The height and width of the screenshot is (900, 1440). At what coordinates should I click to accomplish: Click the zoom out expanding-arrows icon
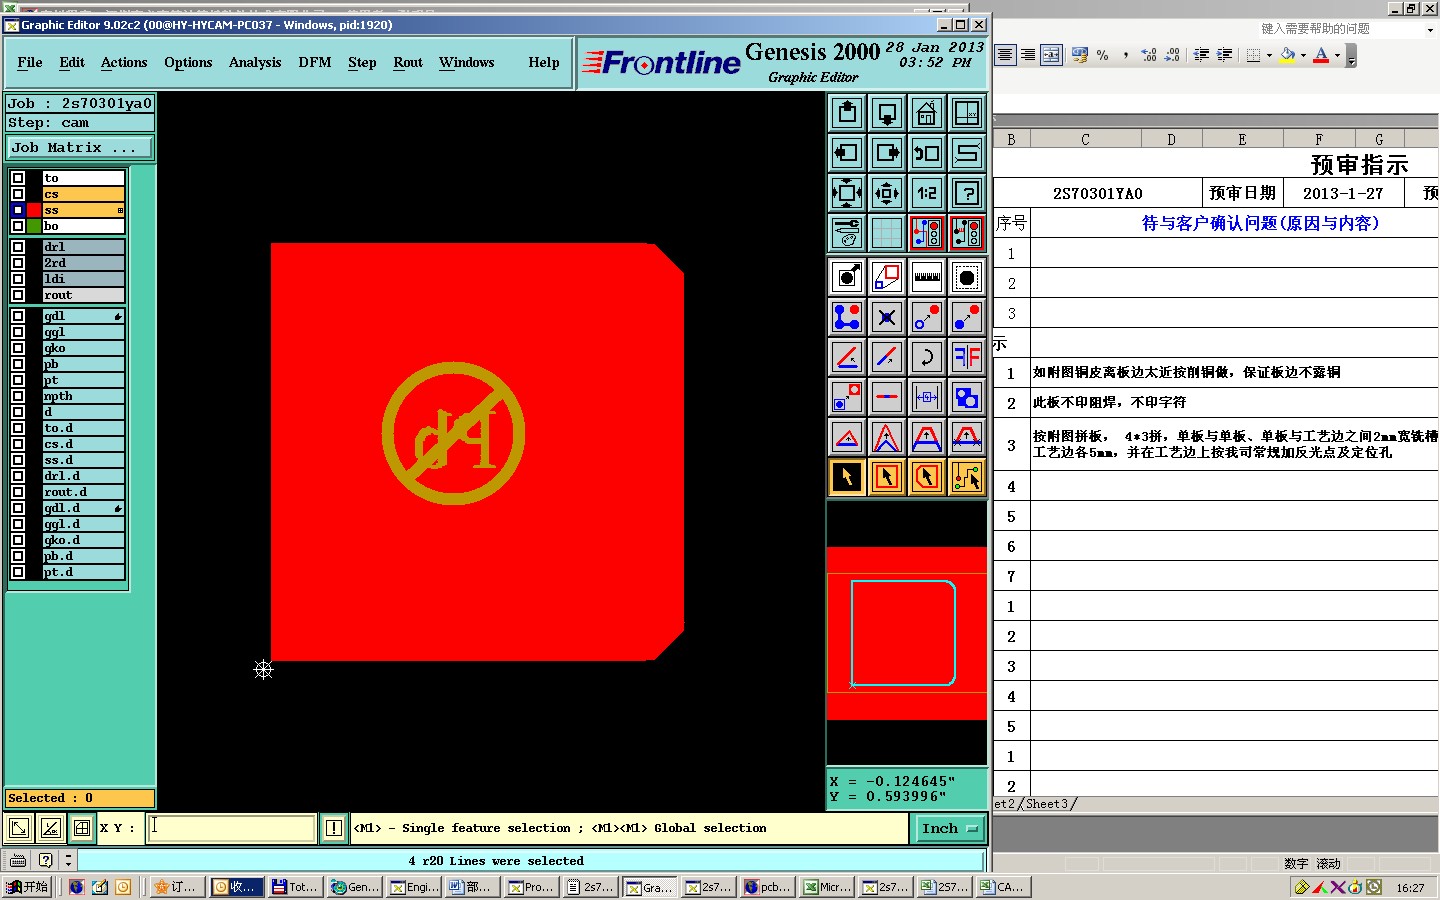(x=847, y=193)
